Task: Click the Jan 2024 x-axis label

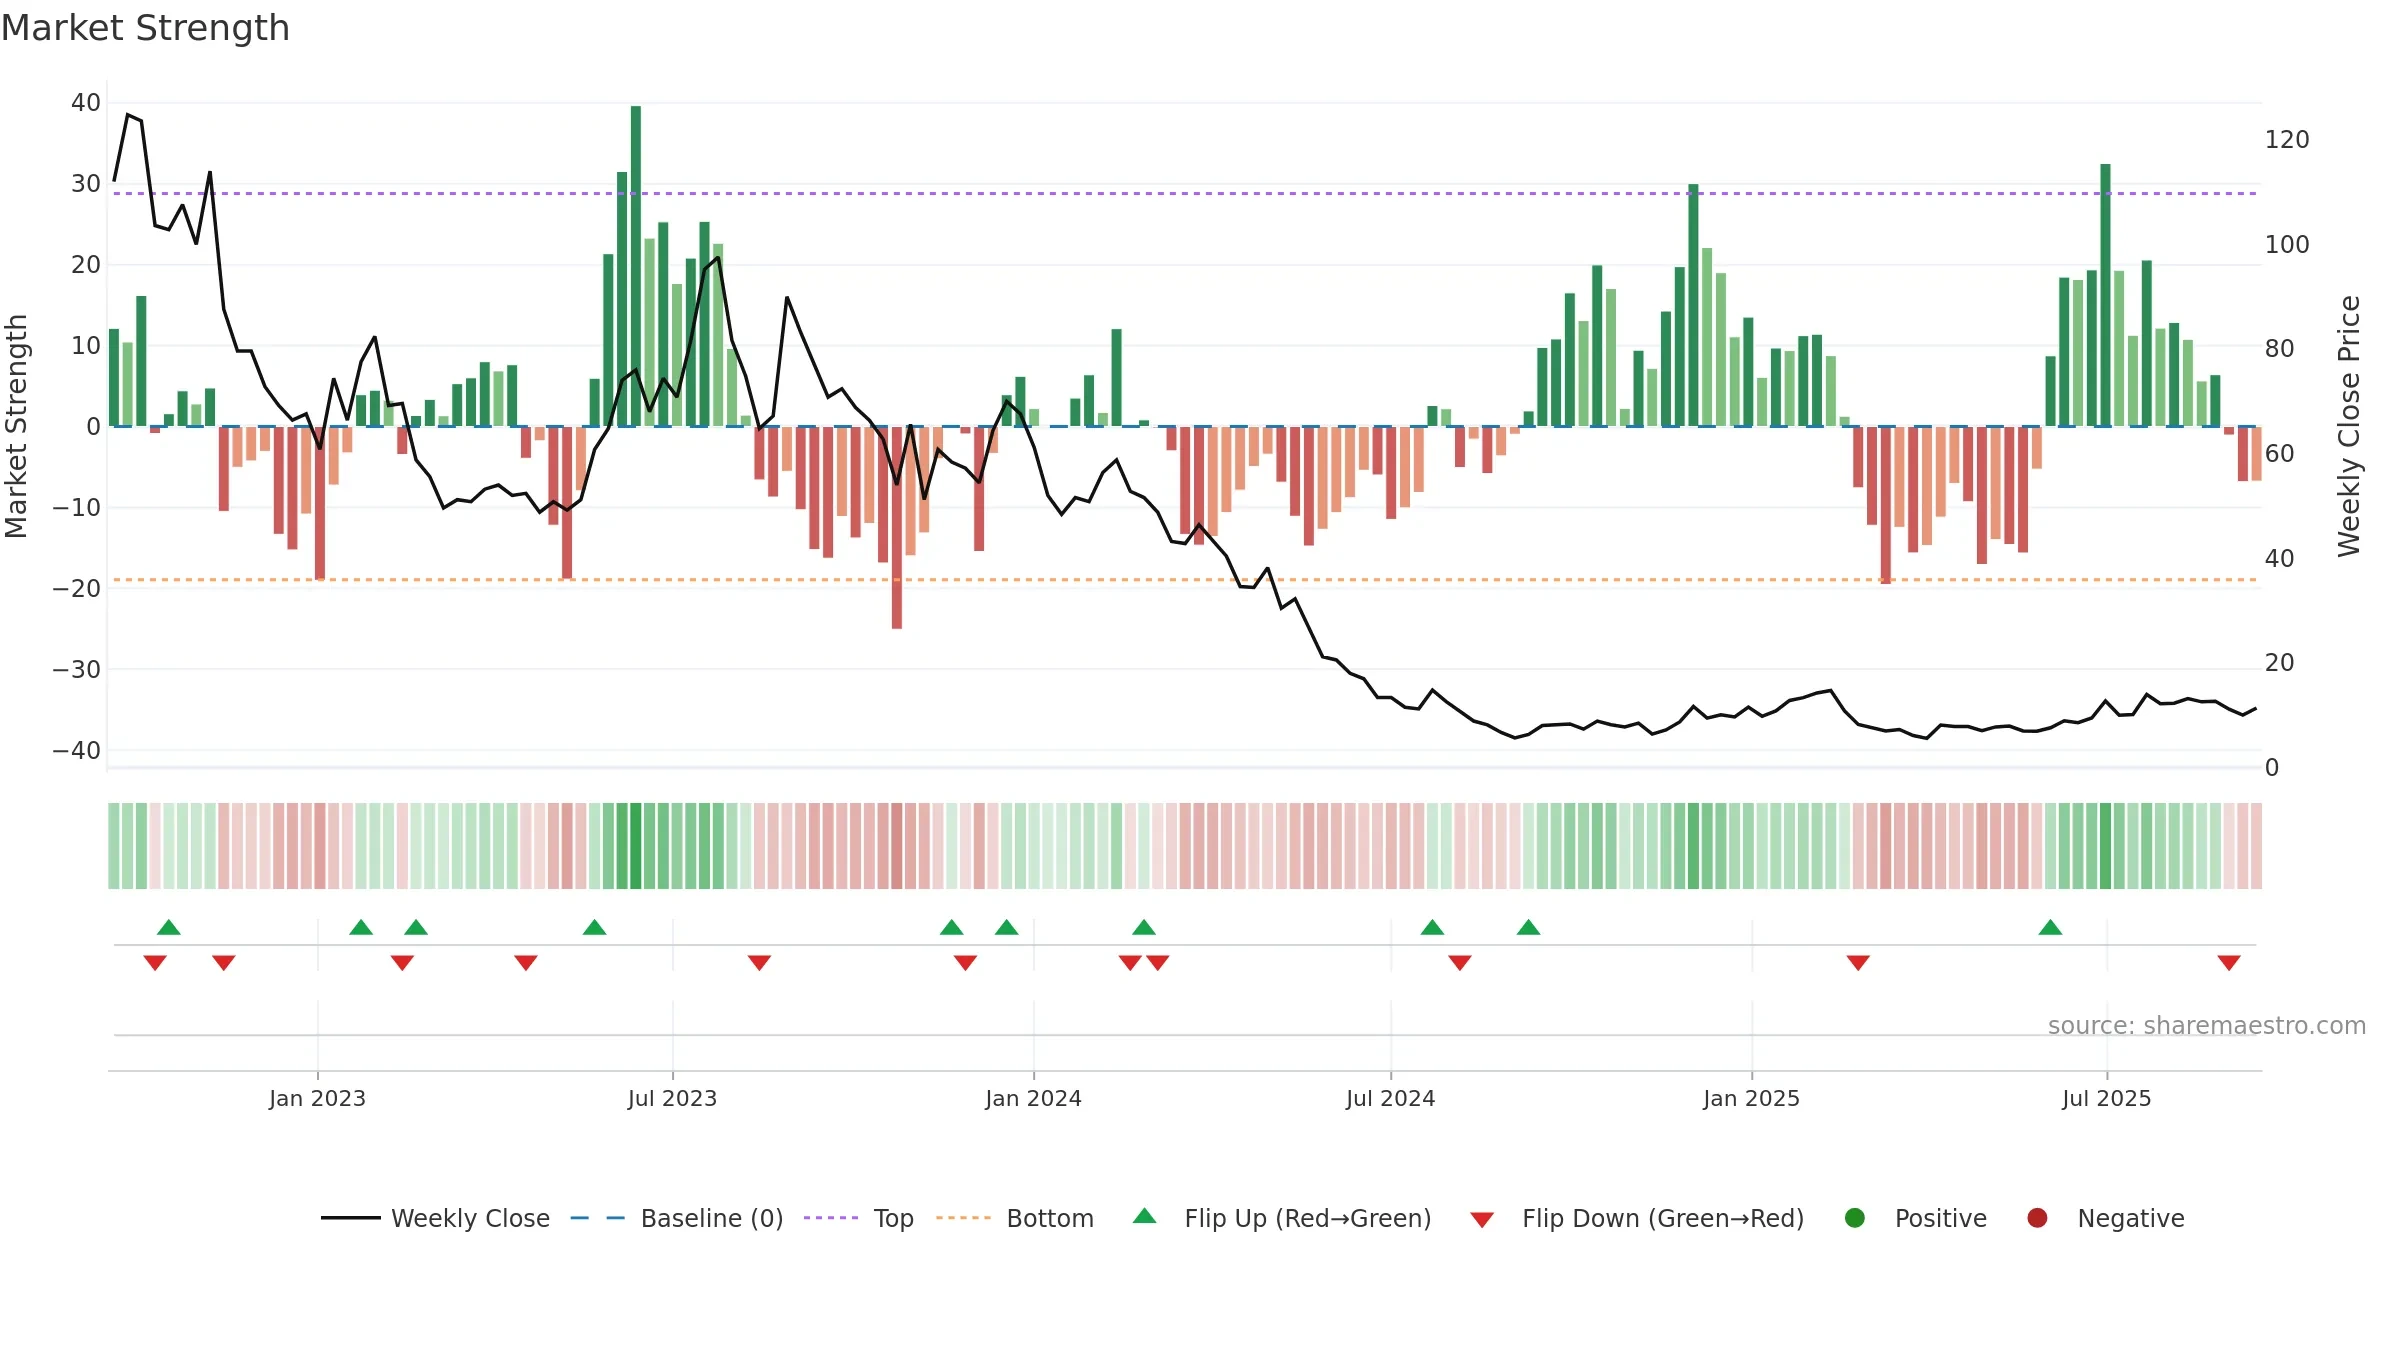Action: tap(1033, 1098)
